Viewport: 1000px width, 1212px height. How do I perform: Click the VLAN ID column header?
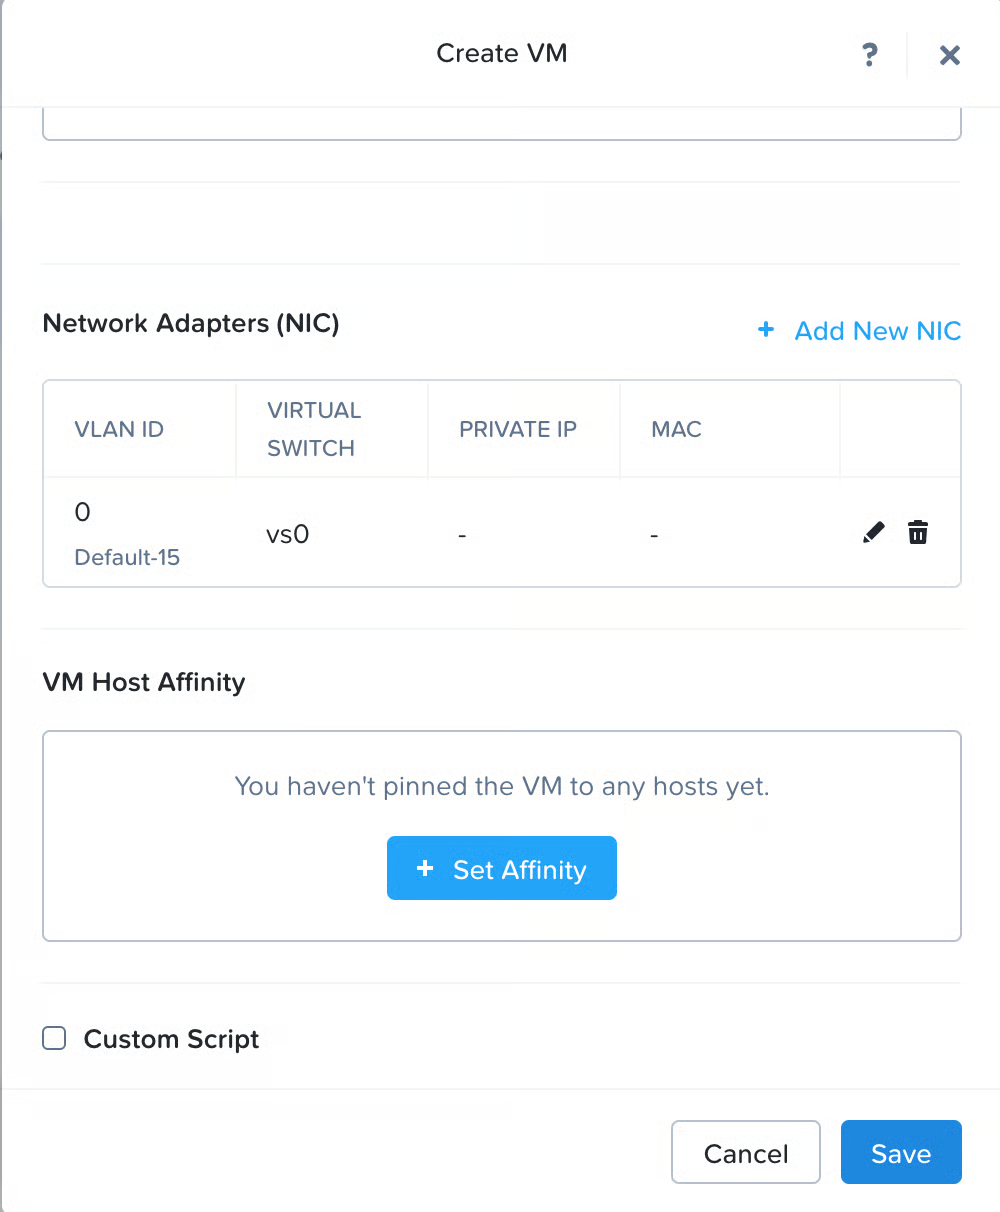[119, 429]
